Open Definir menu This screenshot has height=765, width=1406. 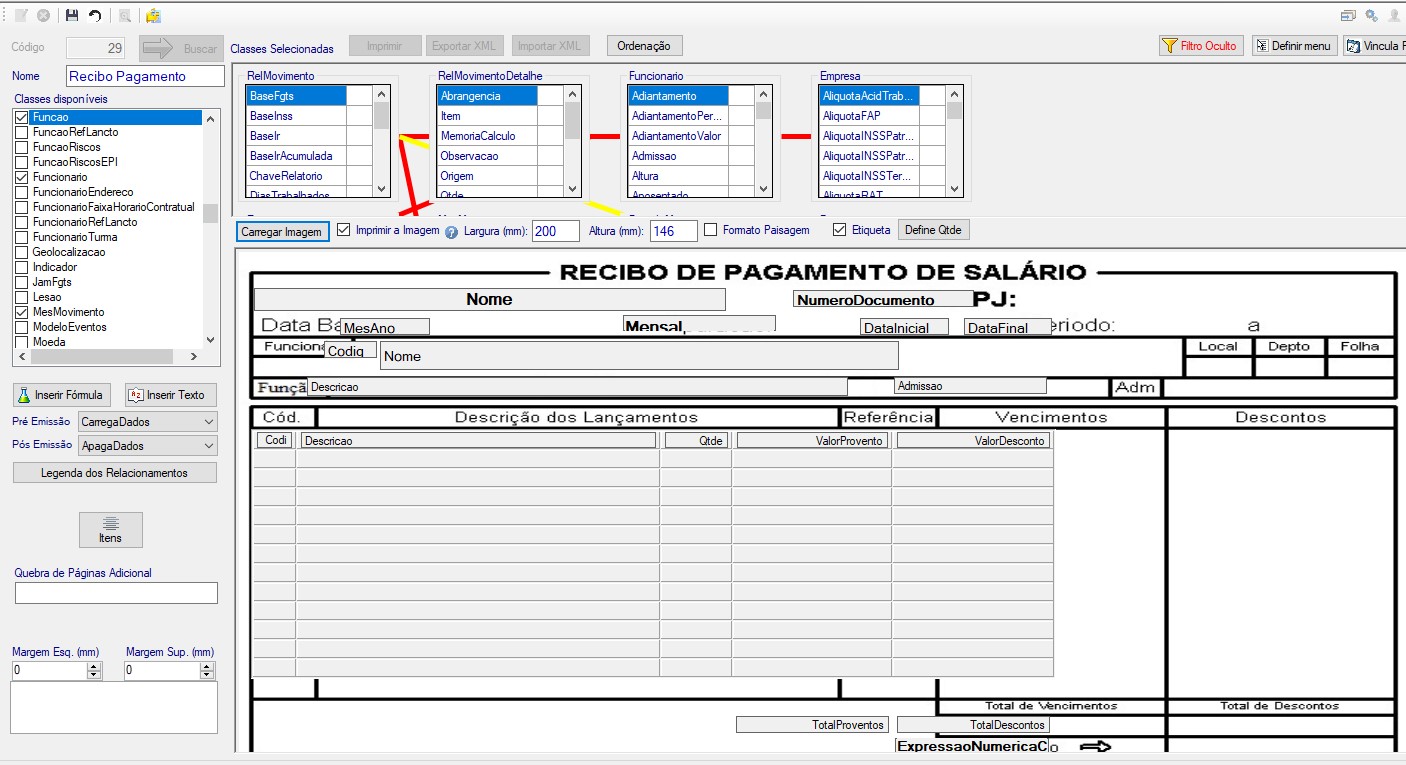[x=1294, y=46]
